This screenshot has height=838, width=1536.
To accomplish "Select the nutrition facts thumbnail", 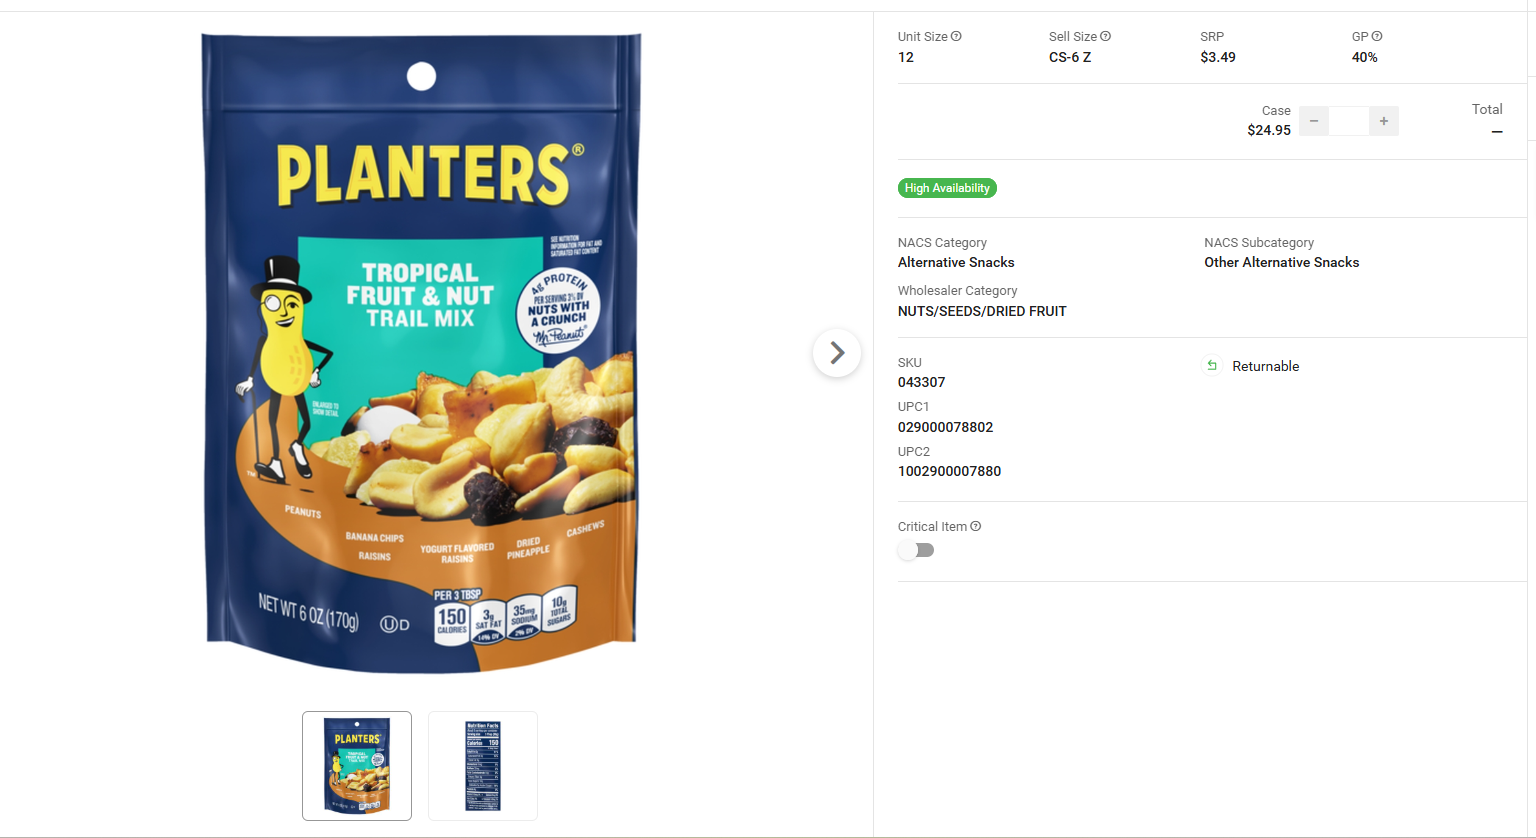I will [483, 766].
